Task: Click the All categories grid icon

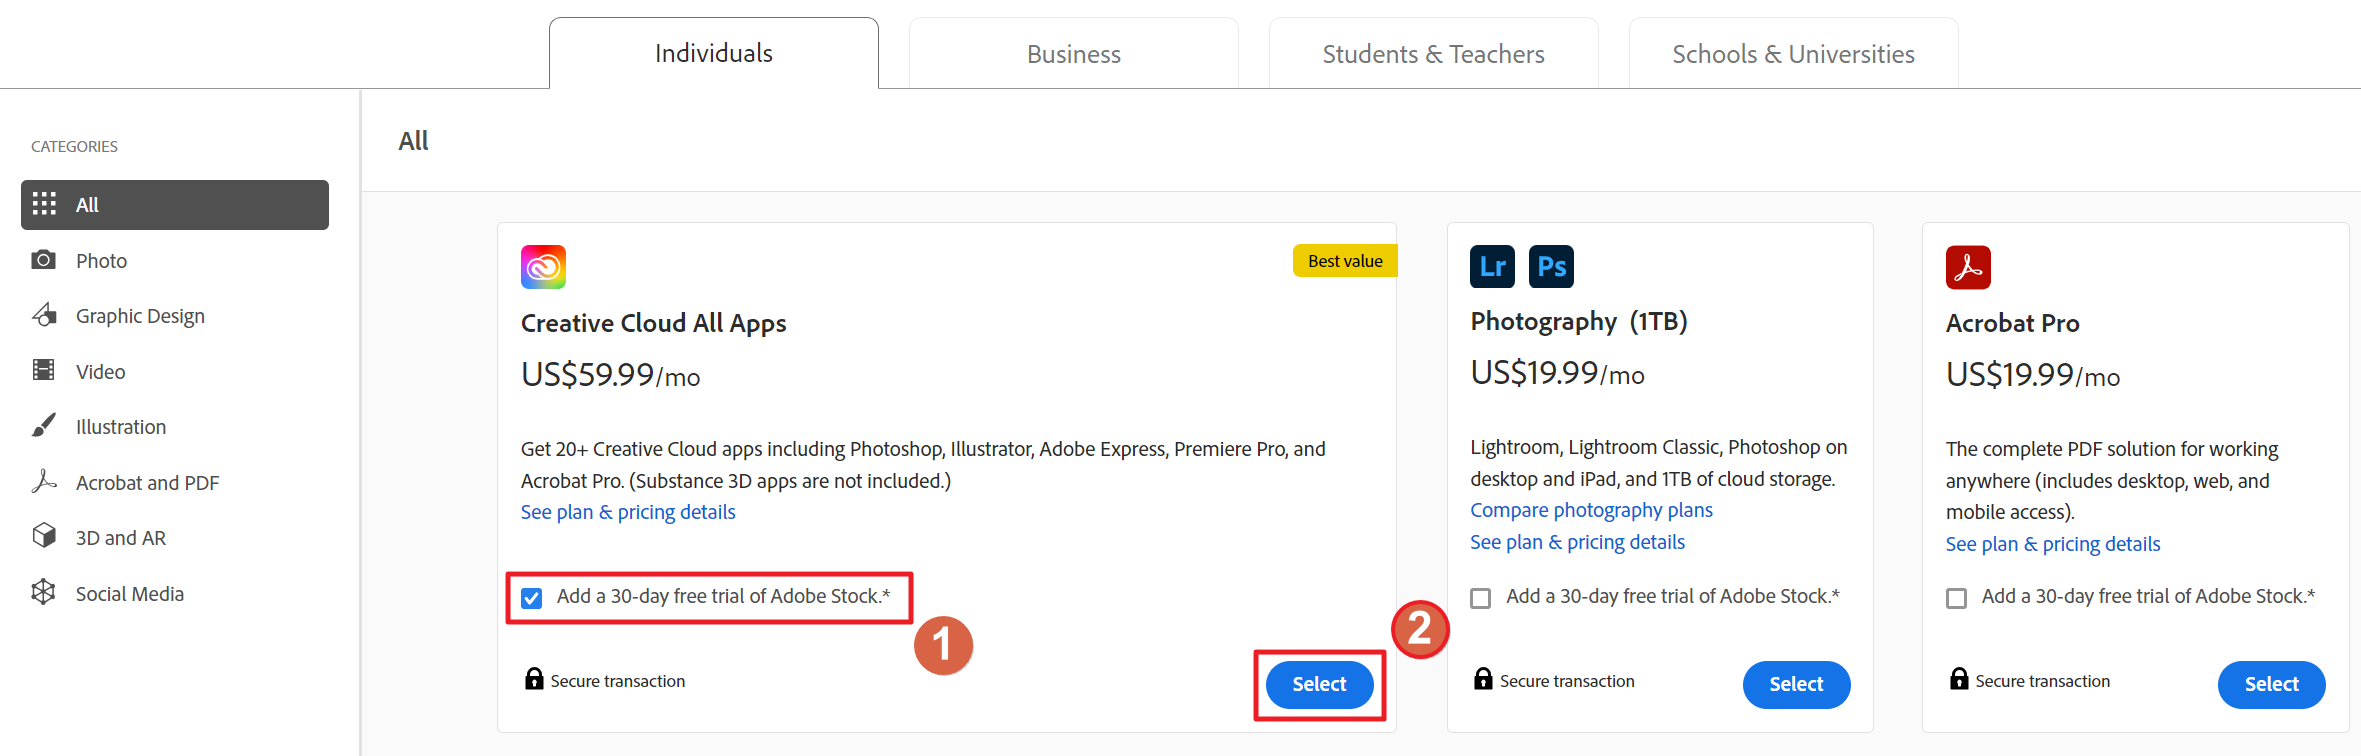Action: [x=44, y=204]
